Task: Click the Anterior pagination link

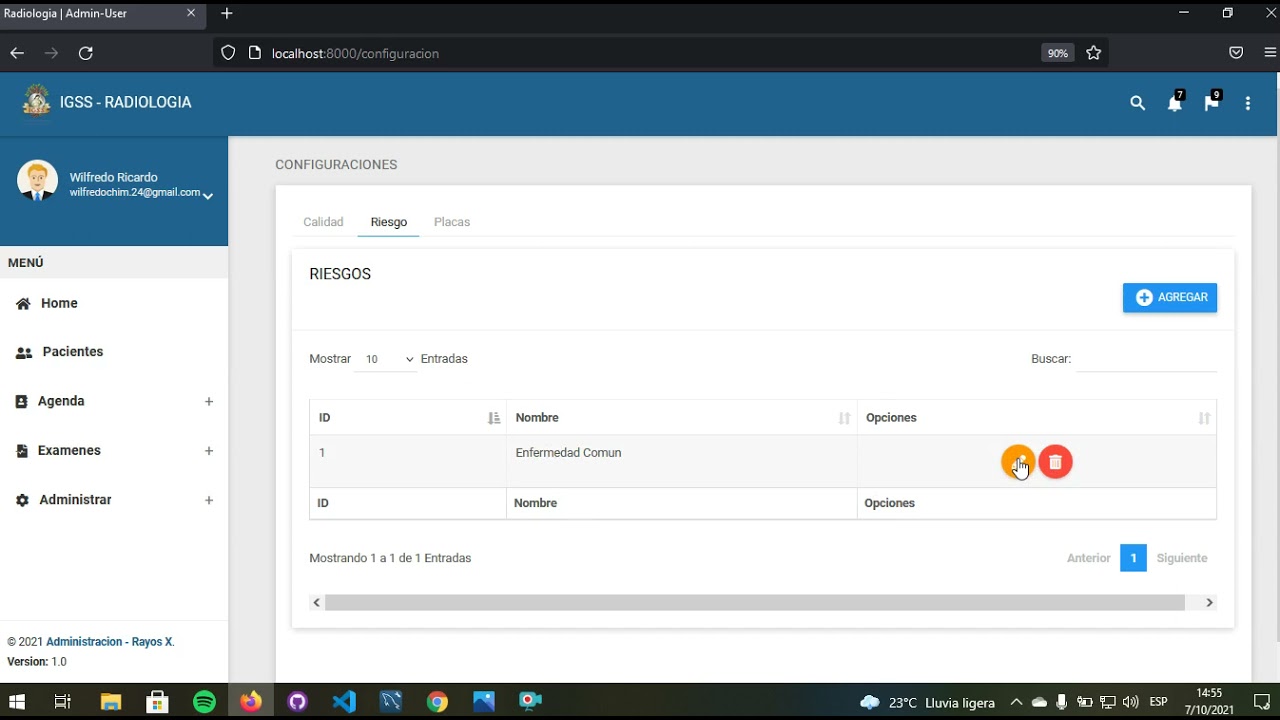Action: [x=1088, y=558]
